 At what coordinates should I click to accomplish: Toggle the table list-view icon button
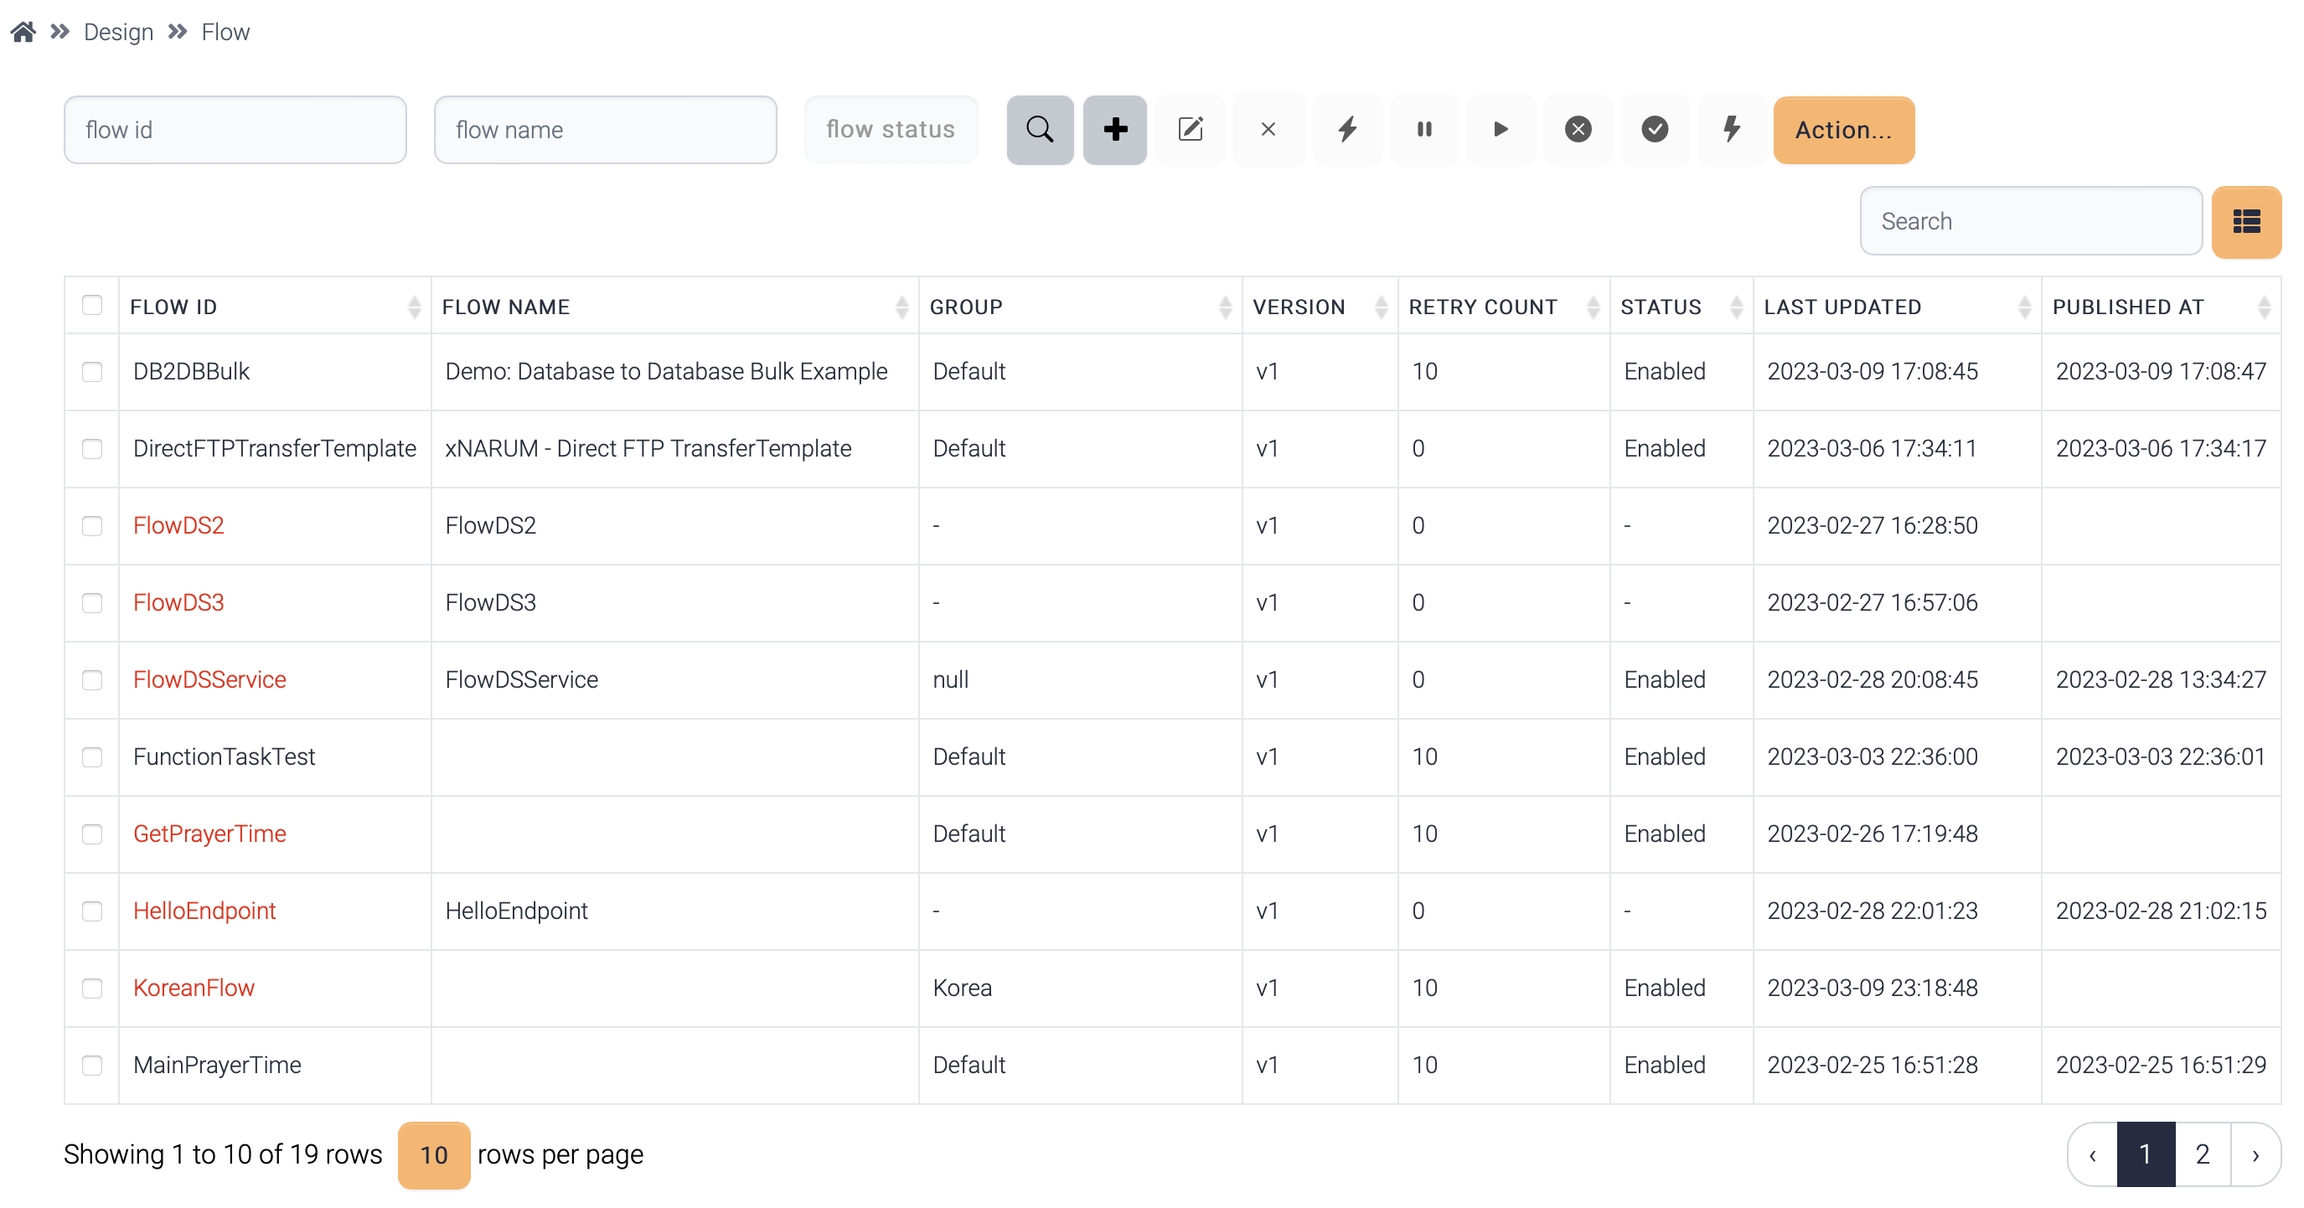[x=2246, y=222]
